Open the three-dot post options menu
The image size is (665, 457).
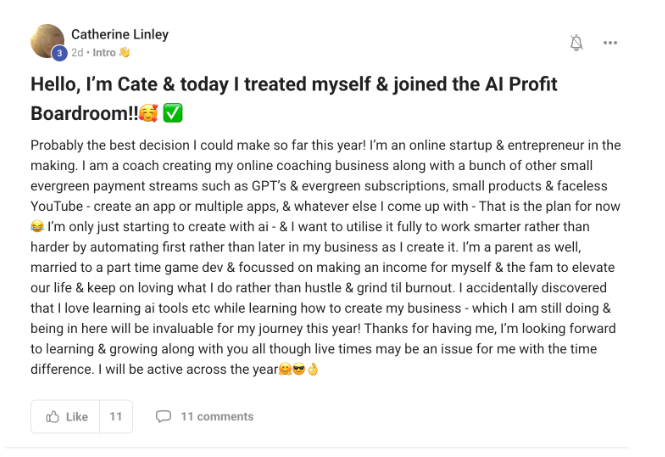tap(610, 43)
